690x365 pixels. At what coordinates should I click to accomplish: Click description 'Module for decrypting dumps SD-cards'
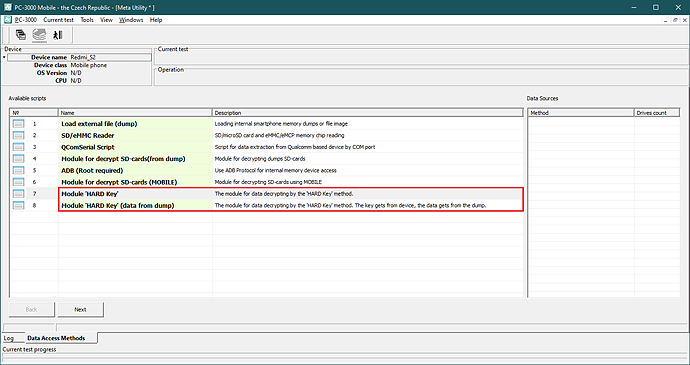[260, 159]
